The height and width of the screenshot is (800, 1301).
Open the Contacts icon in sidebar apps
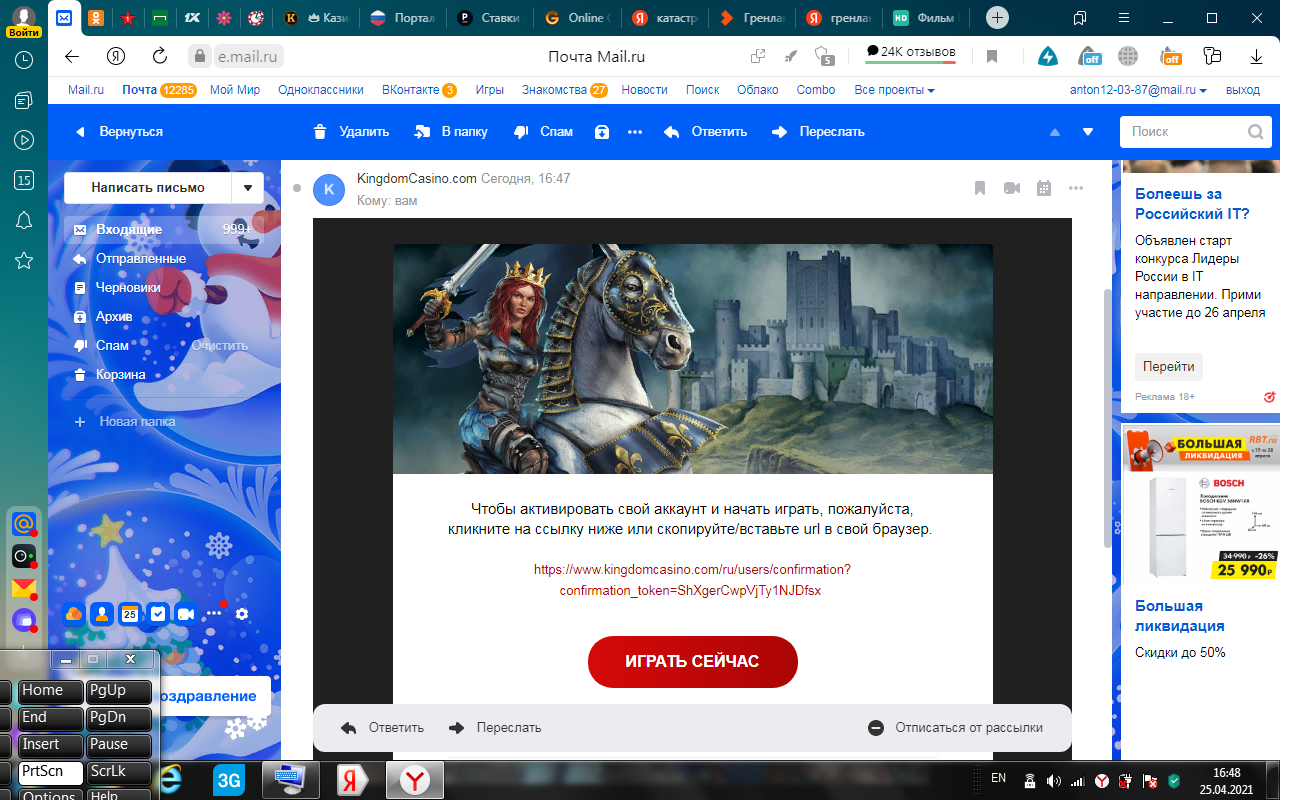click(x=101, y=614)
